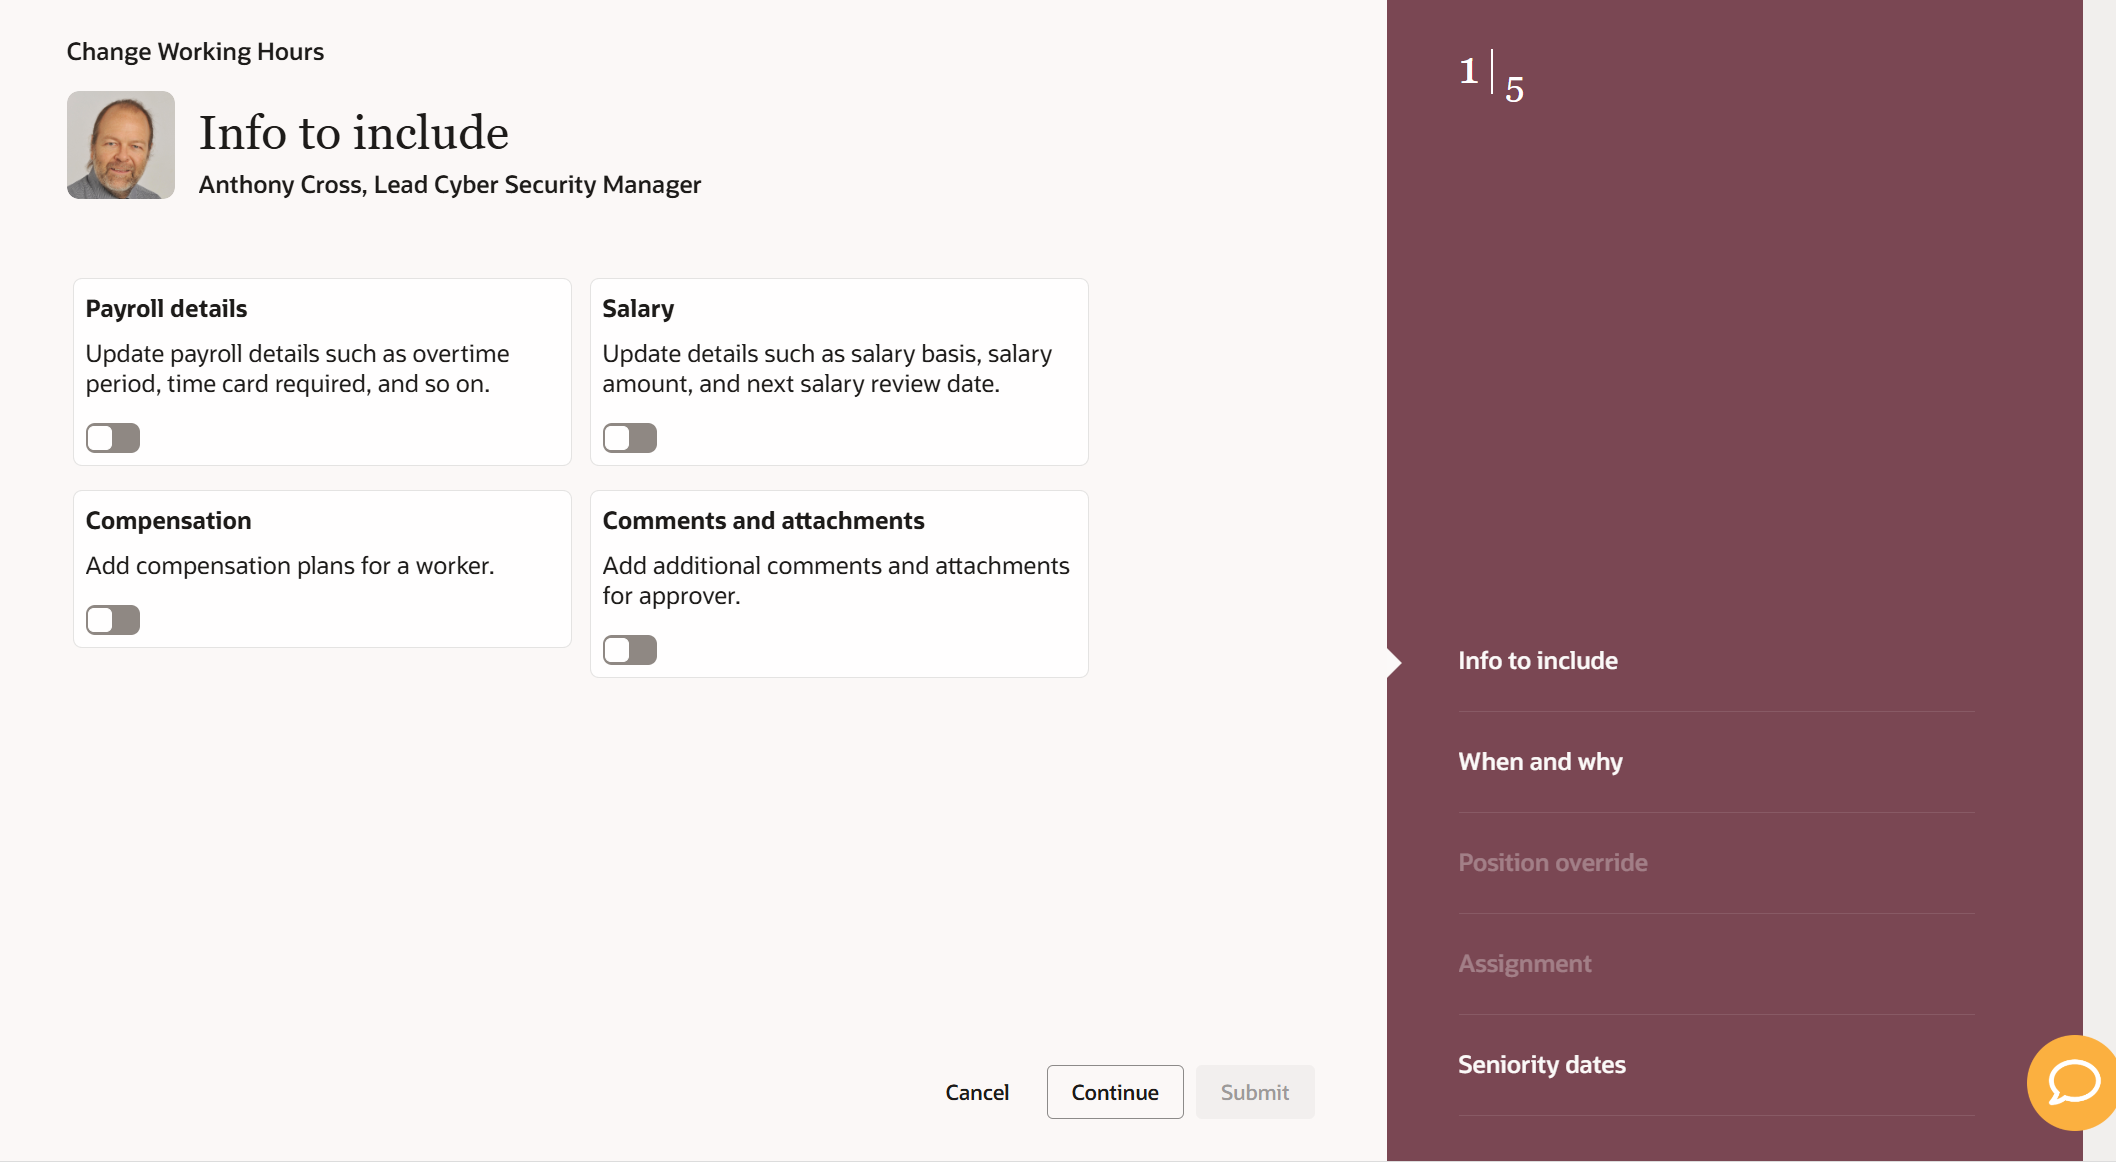Viewport: 2116px width, 1162px height.
Task: Click the Comments and attachments card heading
Action: pos(763,521)
